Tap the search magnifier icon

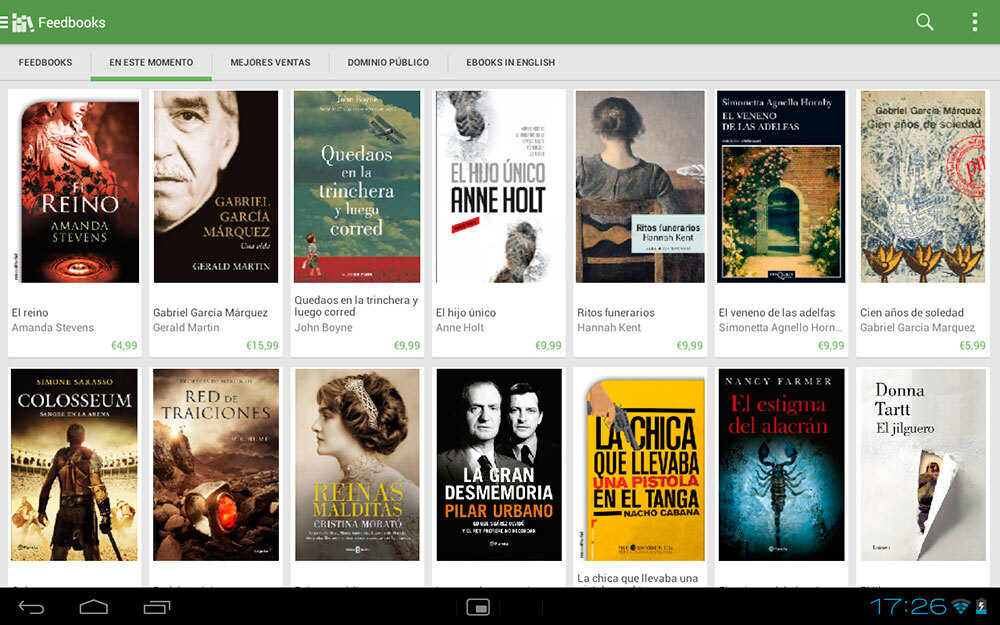925,22
